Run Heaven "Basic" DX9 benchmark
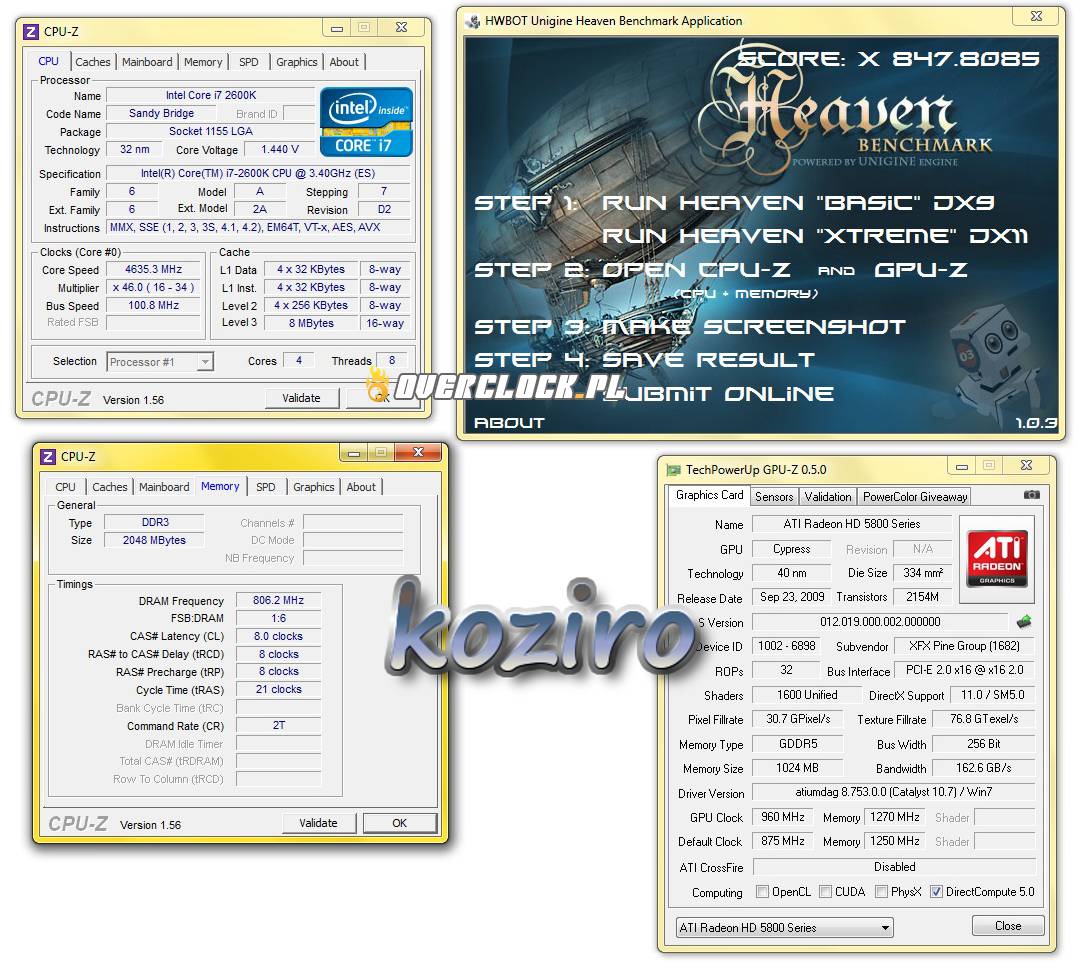 tap(798, 203)
